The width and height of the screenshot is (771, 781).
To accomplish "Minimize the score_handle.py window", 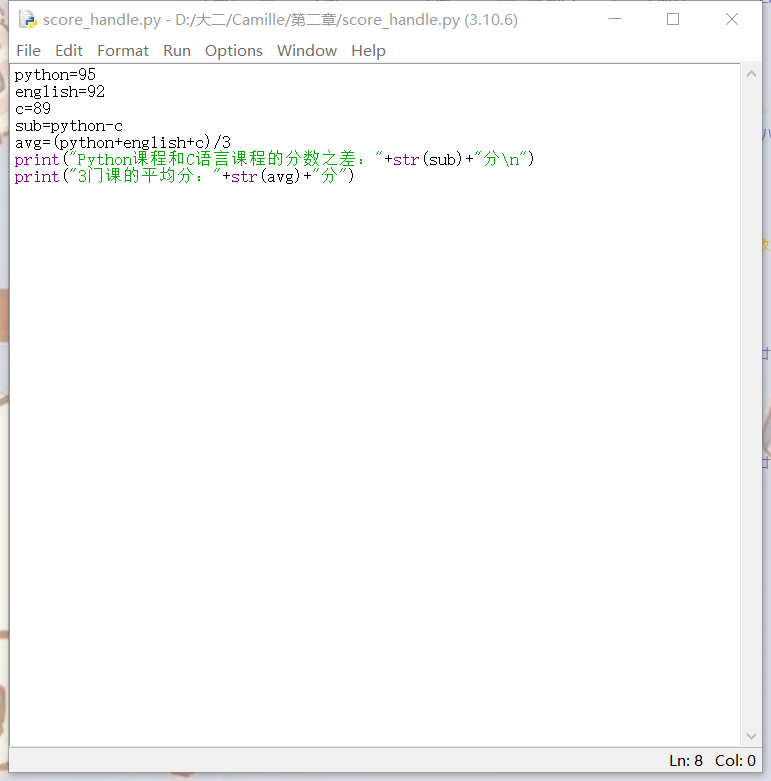I will [615, 19].
